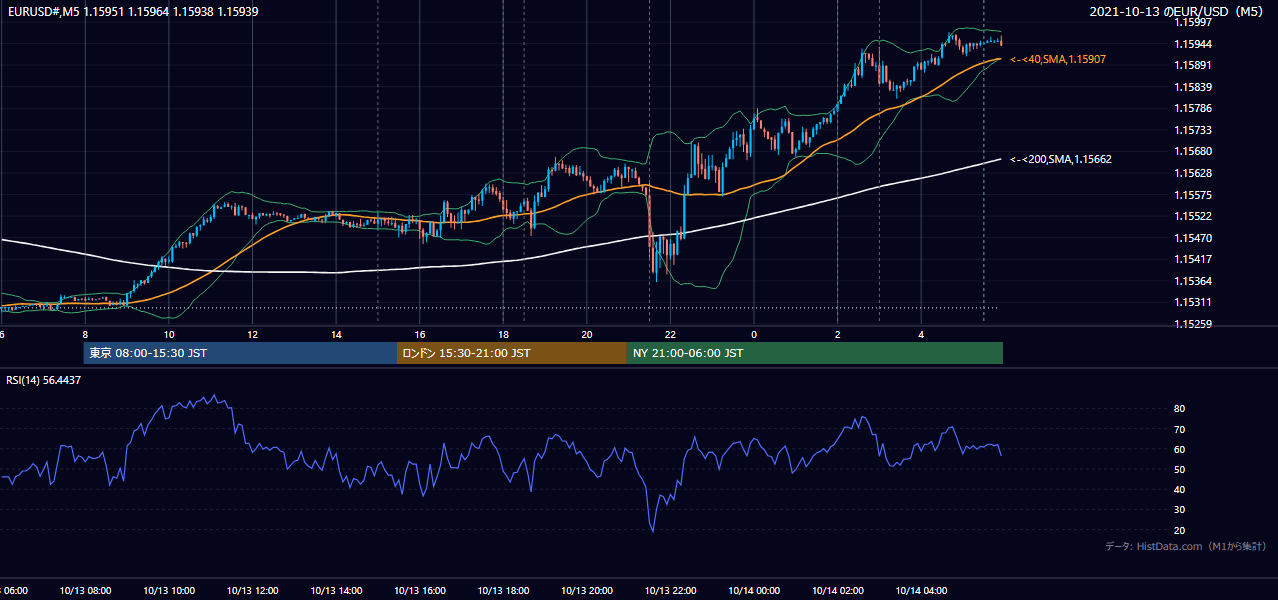Screen dimensions: 1278x600
Task: Click price axis value 1.15364
Action: pos(1193,281)
